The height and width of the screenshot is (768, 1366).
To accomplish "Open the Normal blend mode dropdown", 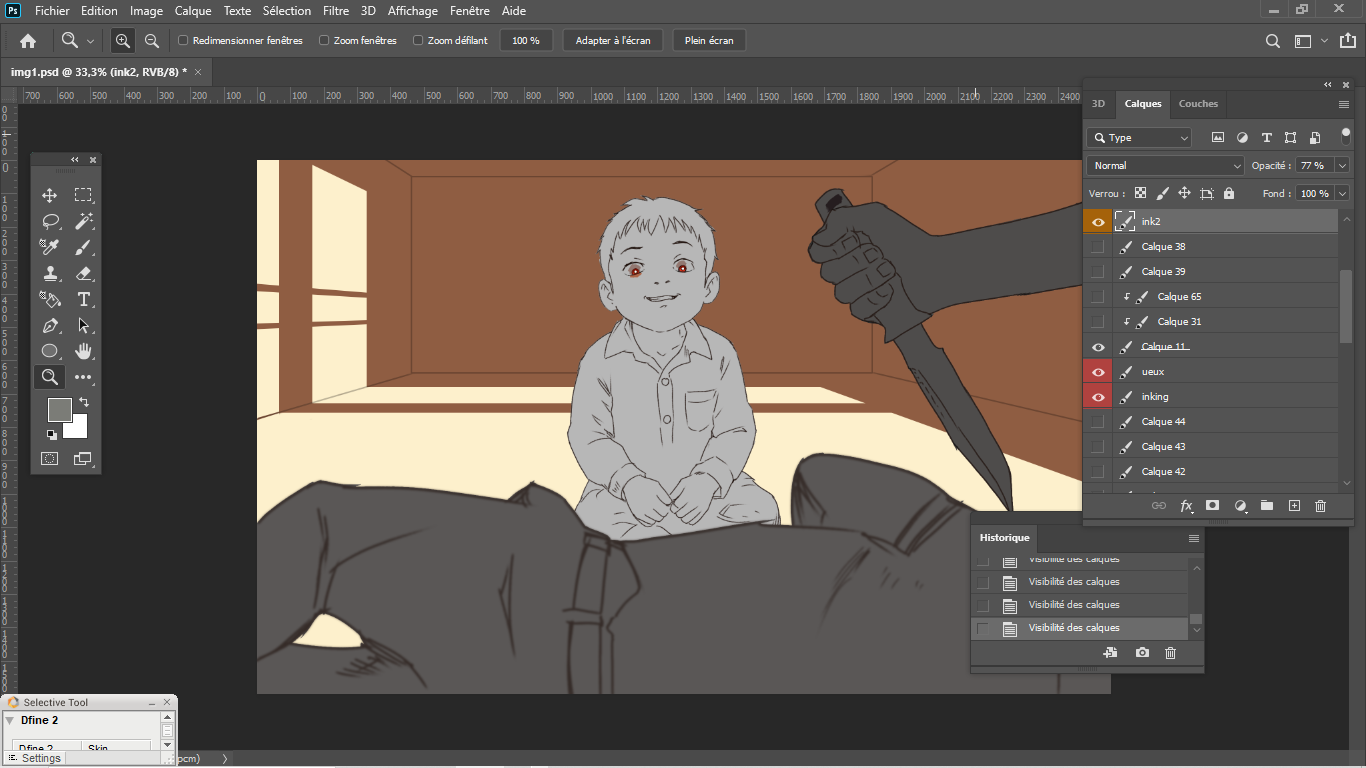I will coord(1165,166).
